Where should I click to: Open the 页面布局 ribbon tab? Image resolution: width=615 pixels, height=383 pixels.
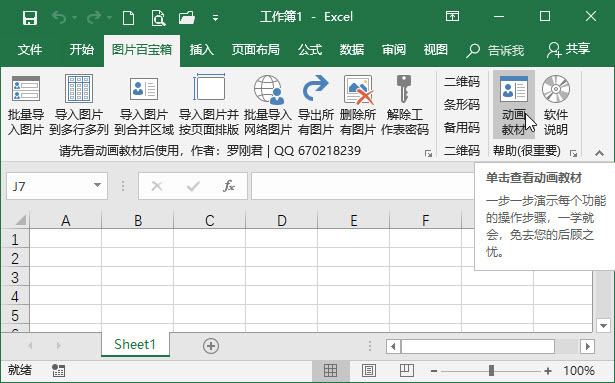255,50
